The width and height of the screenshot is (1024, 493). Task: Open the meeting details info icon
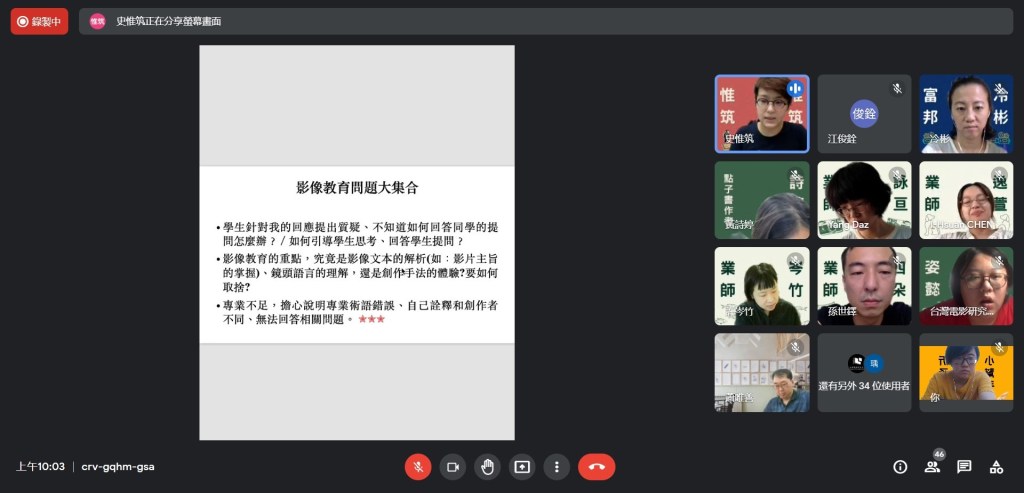[x=900, y=466]
